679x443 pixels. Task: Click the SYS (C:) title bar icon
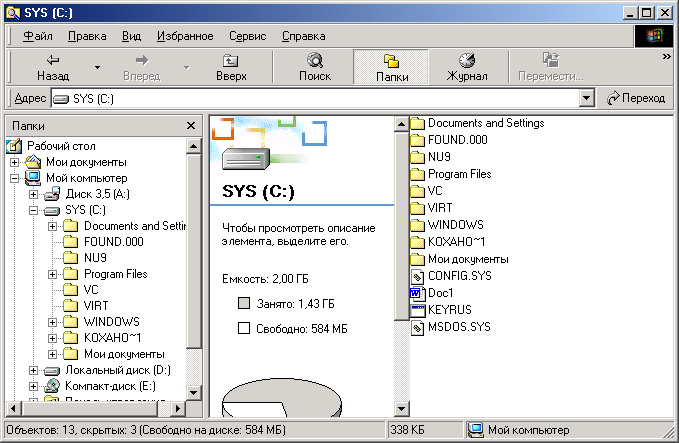point(13,13)
